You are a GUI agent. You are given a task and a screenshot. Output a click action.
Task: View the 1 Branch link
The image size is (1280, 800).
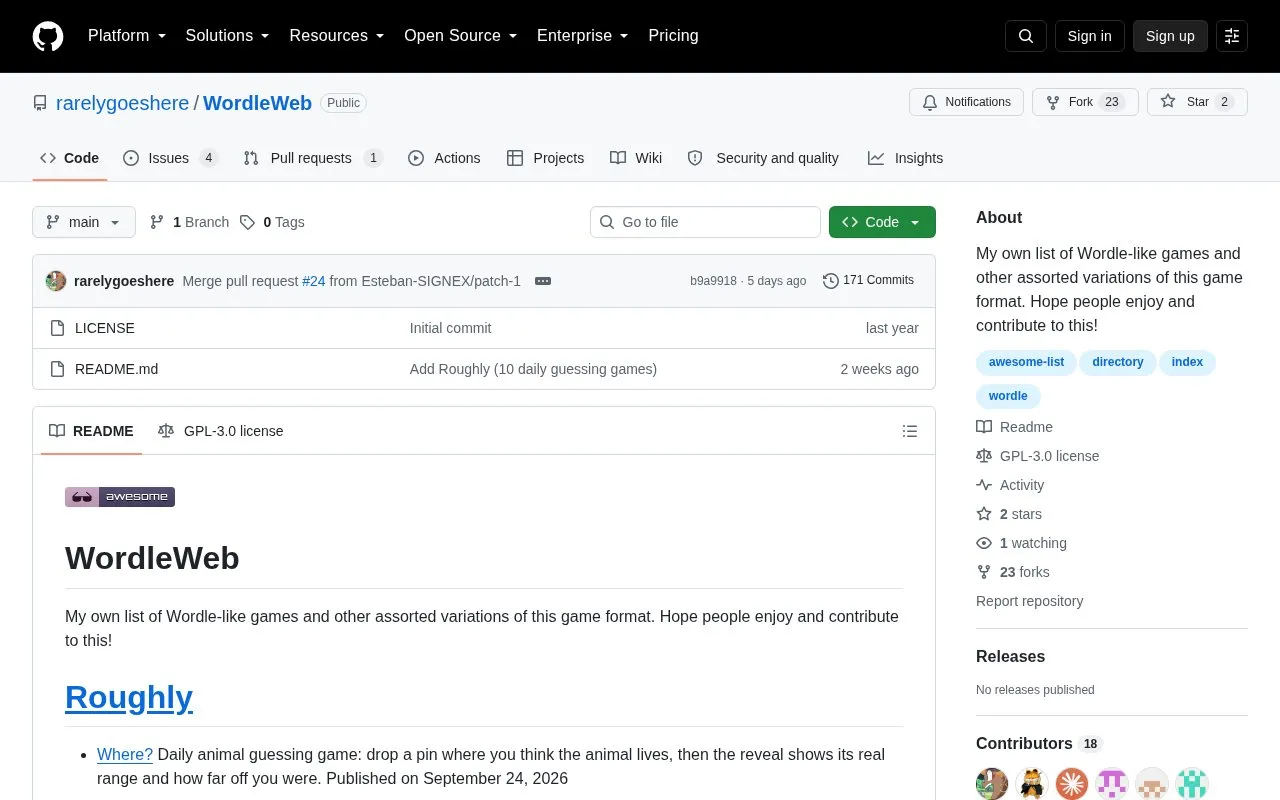tap(189, 222)
